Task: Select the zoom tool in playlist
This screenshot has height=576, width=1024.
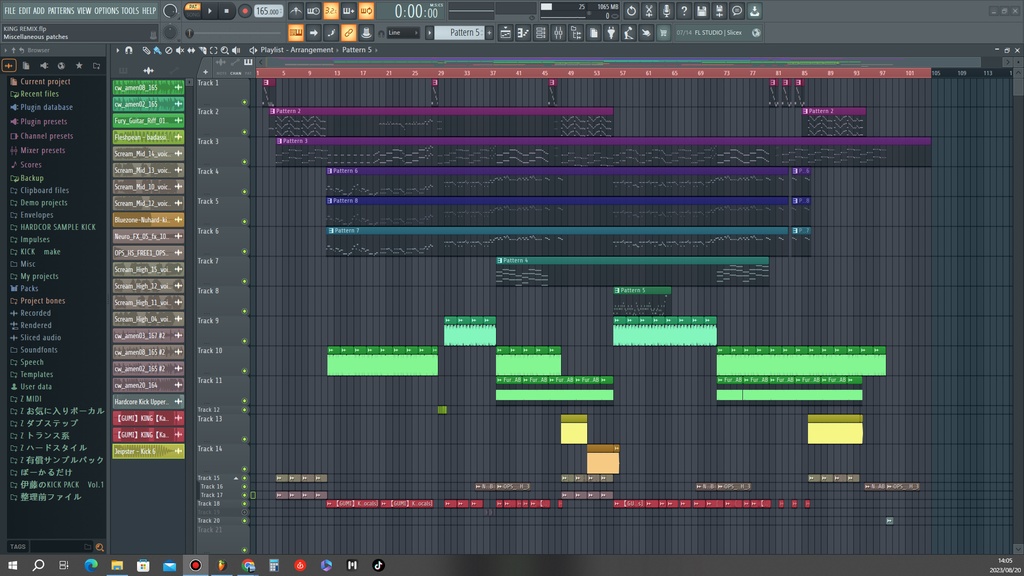Action: pos(225,50)
